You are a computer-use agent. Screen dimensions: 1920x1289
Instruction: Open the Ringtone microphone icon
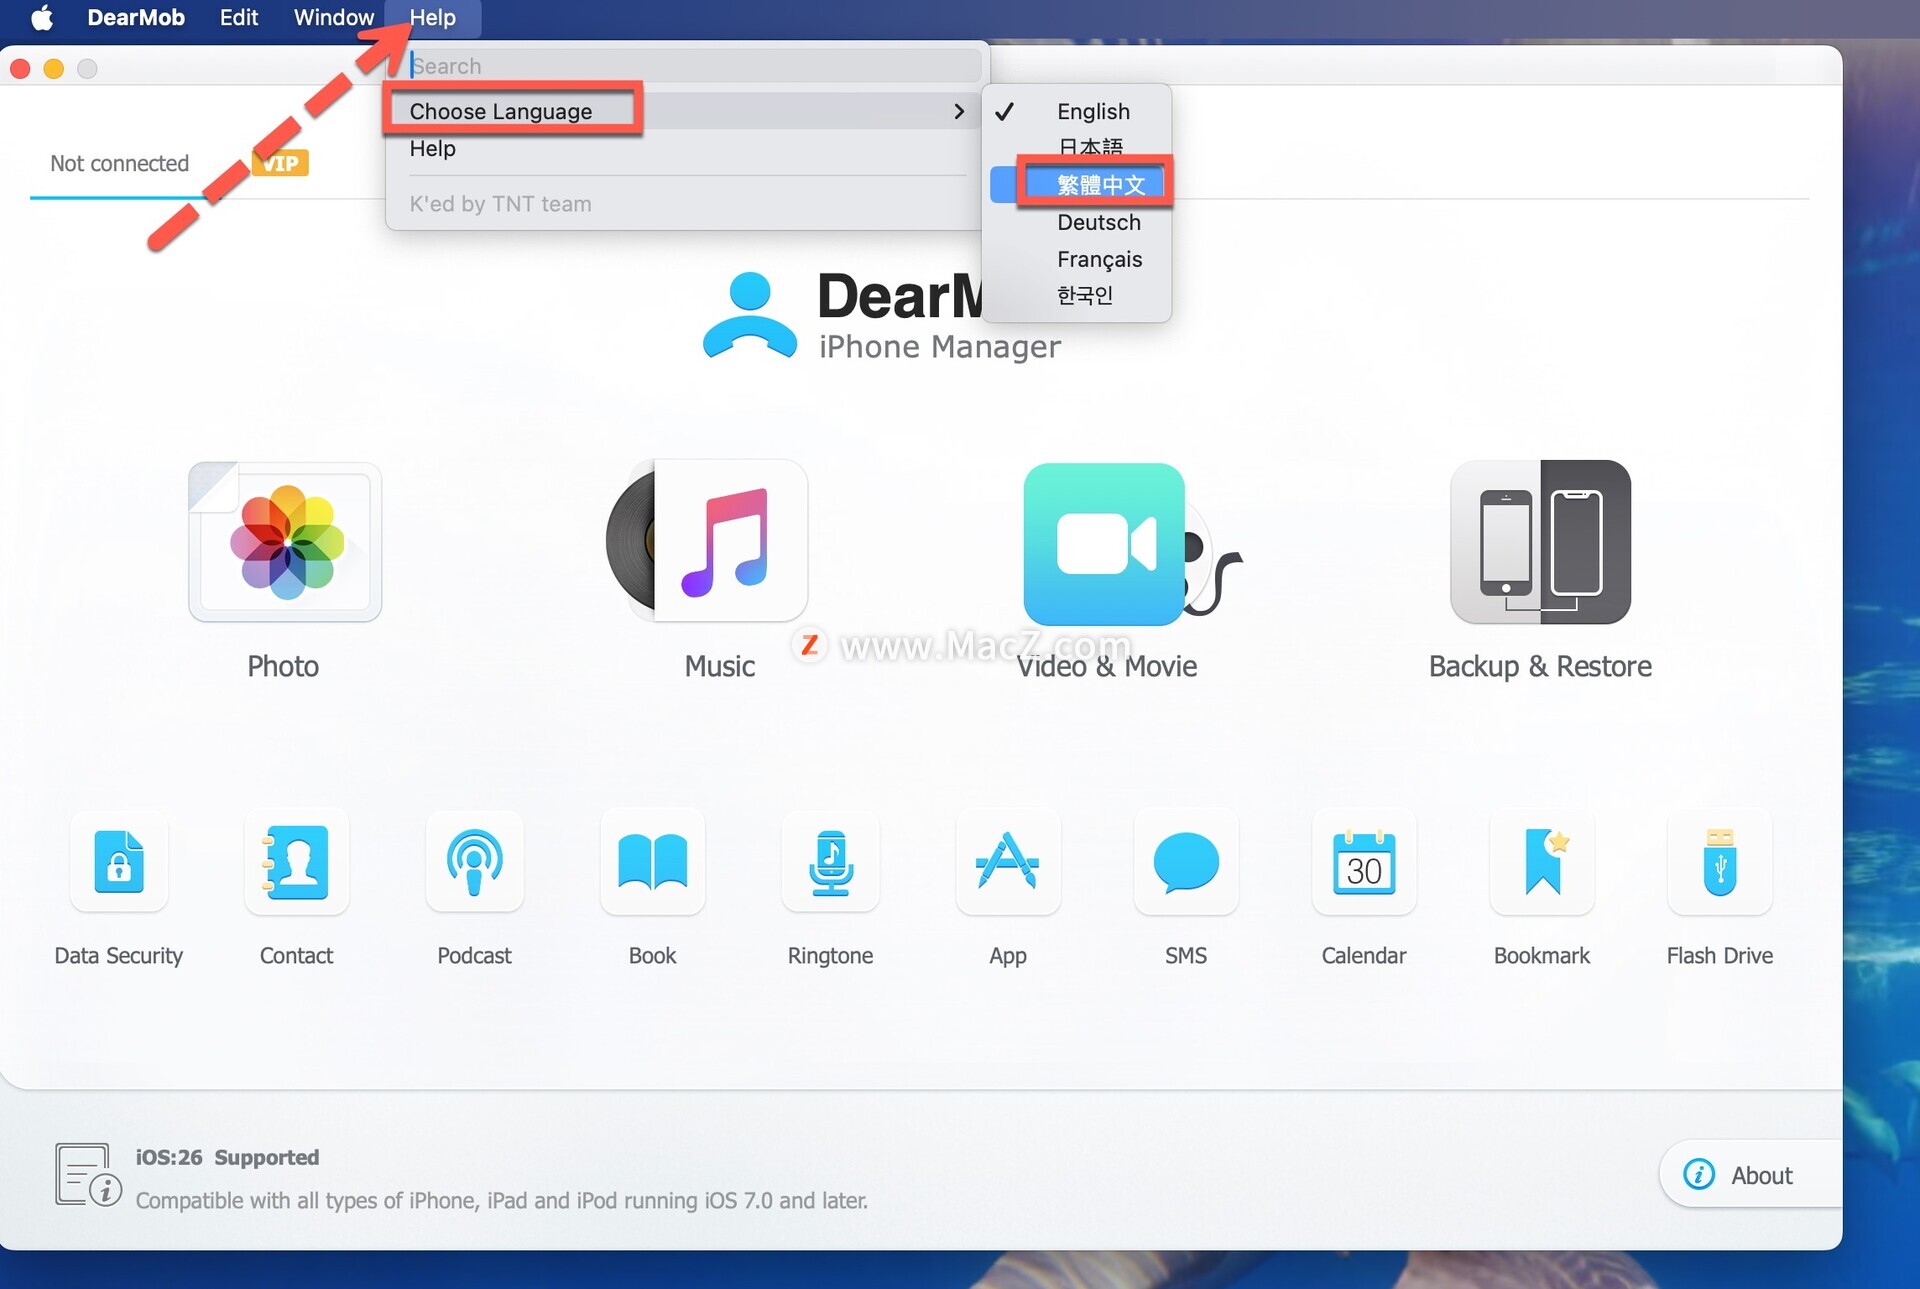pos(830,861)
